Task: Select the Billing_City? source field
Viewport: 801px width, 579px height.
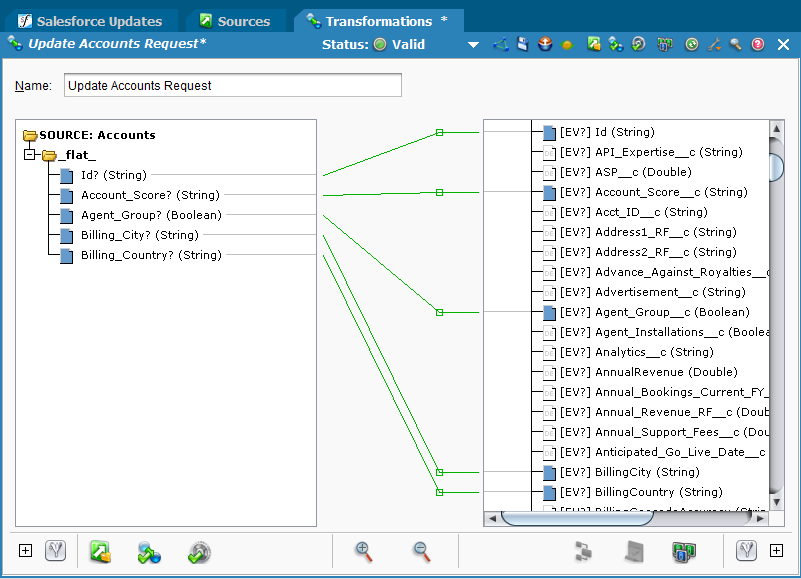Action: [x=139, y=235]
